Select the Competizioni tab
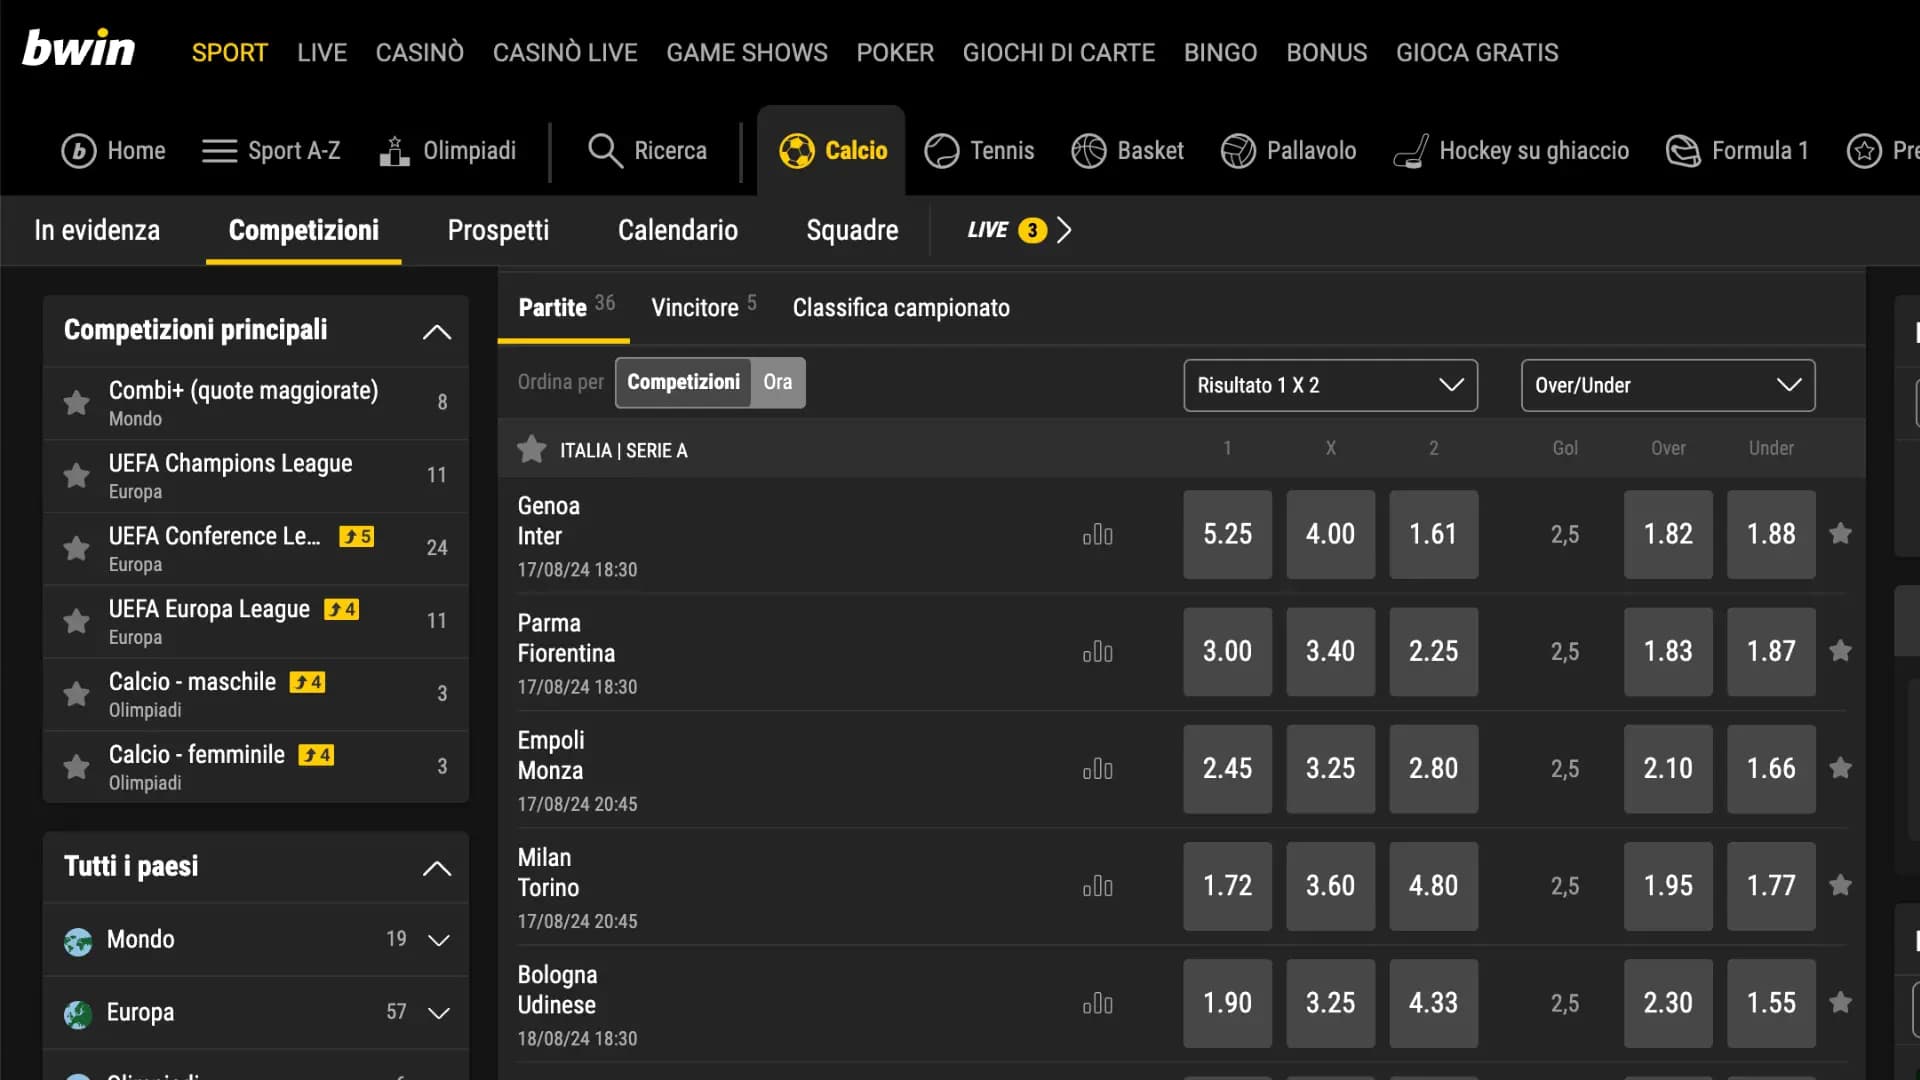1920x1080 pixels. 303,229
